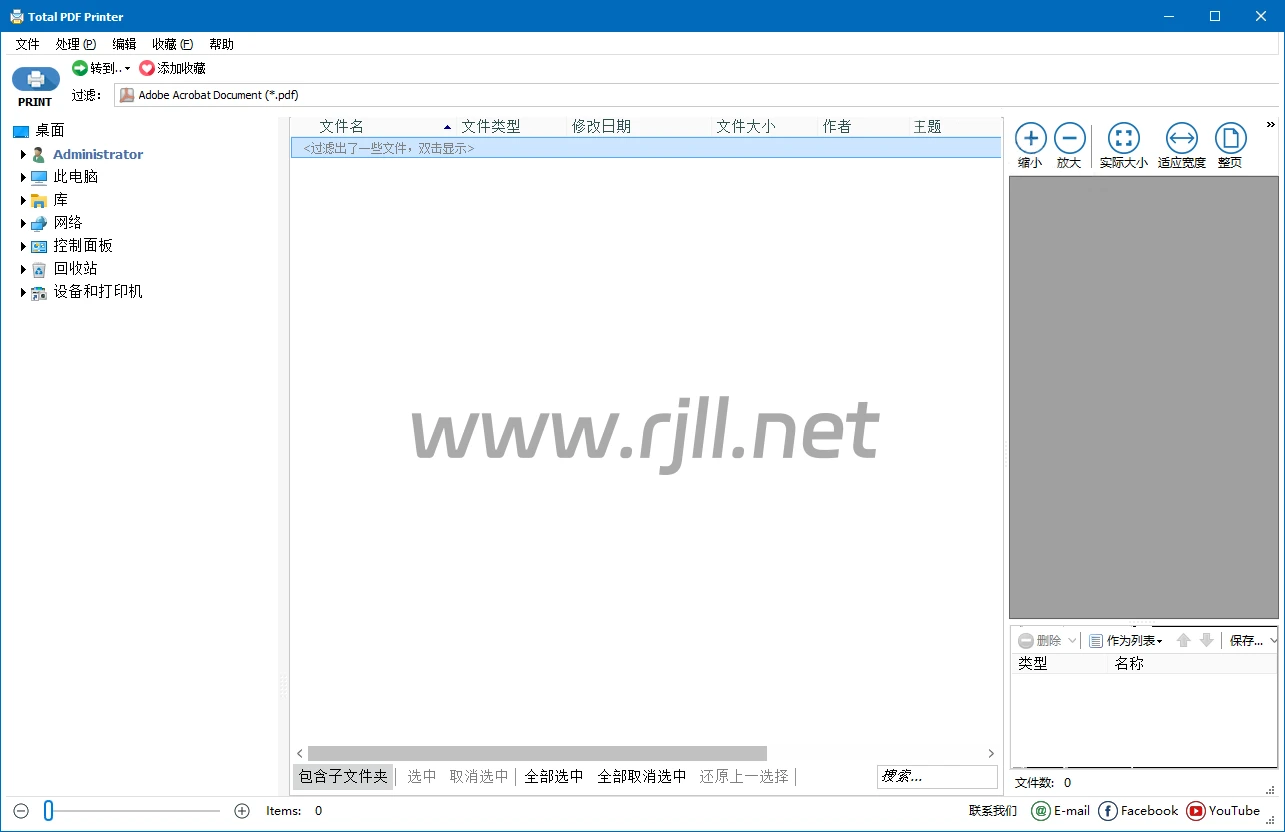Open the YouTube link icon

pos(1195,811)
